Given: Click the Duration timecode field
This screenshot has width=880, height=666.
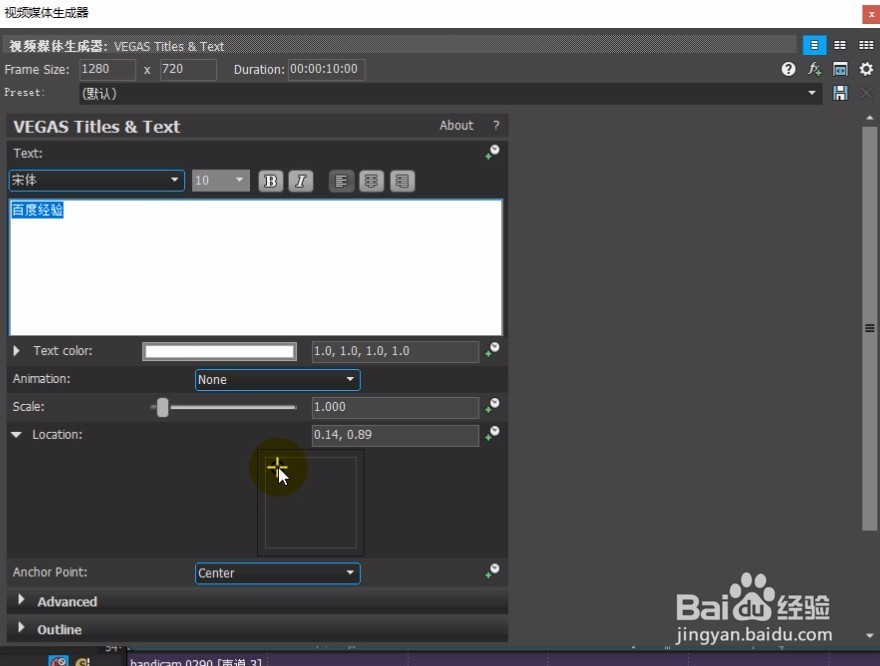Looking at the screenshot, I should click(x=327, y=70).
